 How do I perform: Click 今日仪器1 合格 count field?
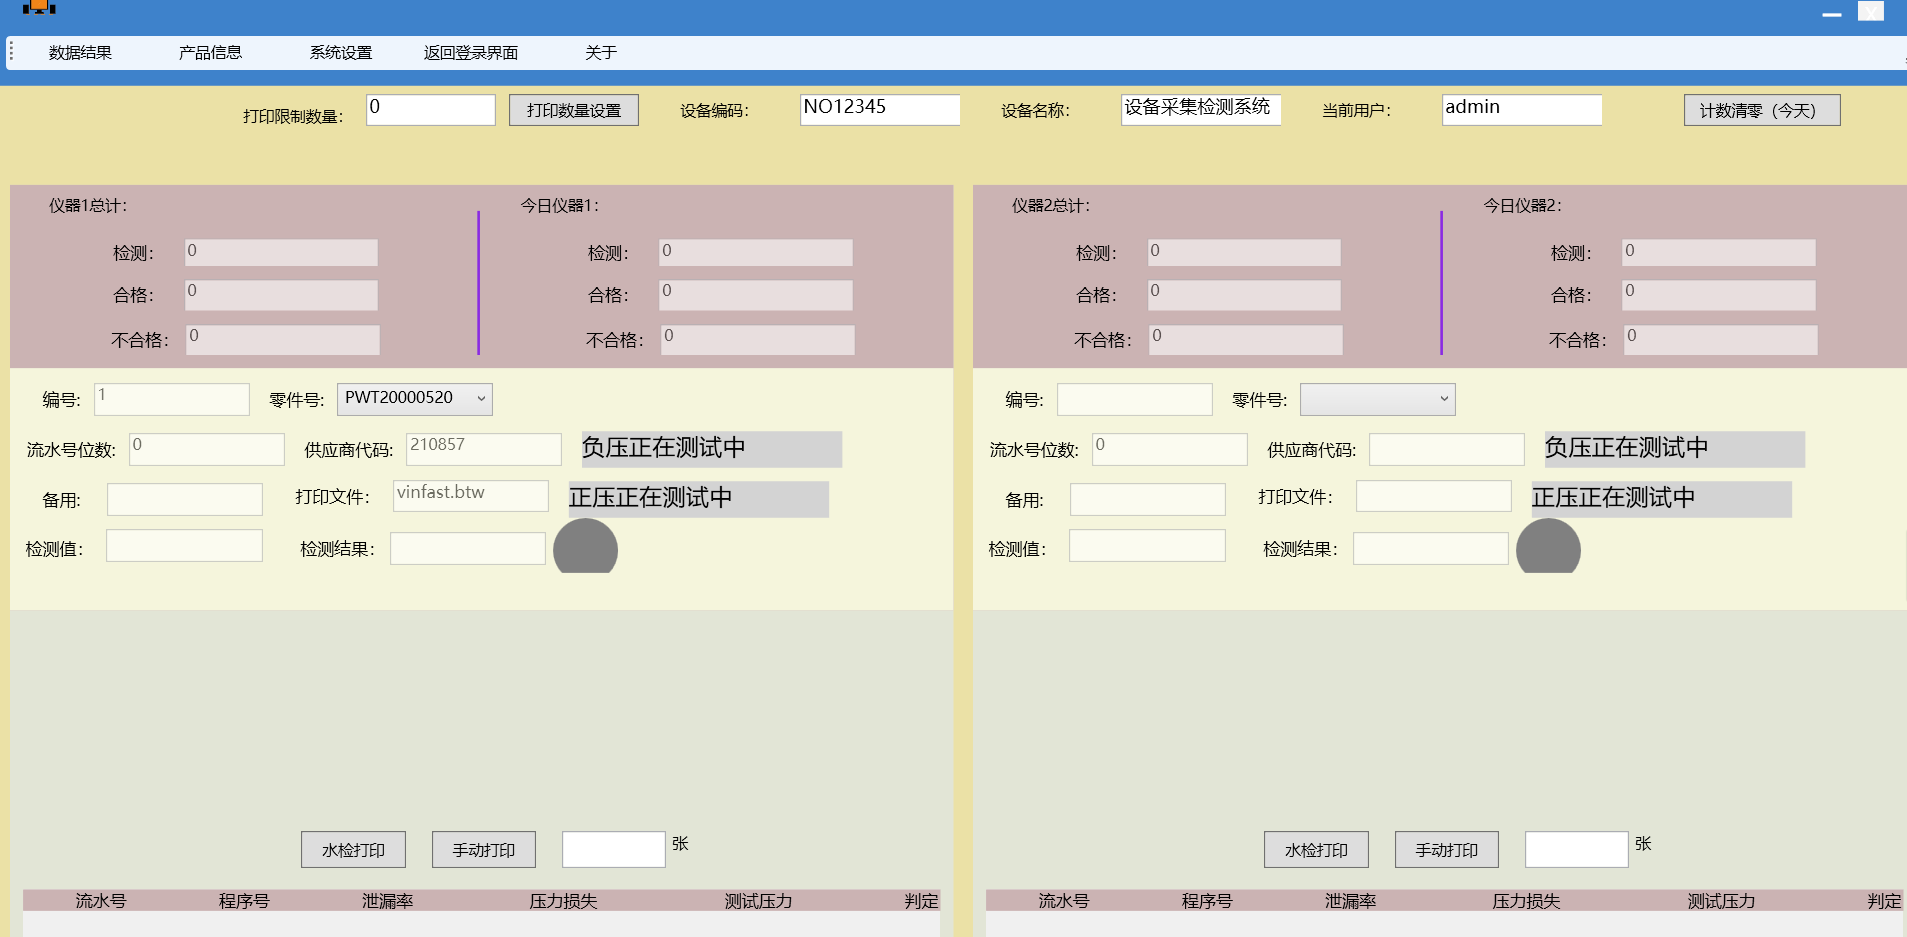(756, 295)
